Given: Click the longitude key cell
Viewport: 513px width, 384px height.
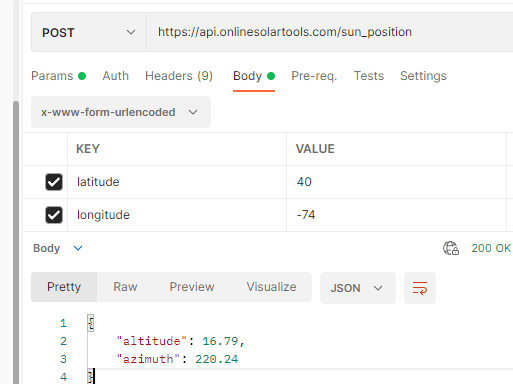Looking at the screenshot, I should click(x=177, y=215).
